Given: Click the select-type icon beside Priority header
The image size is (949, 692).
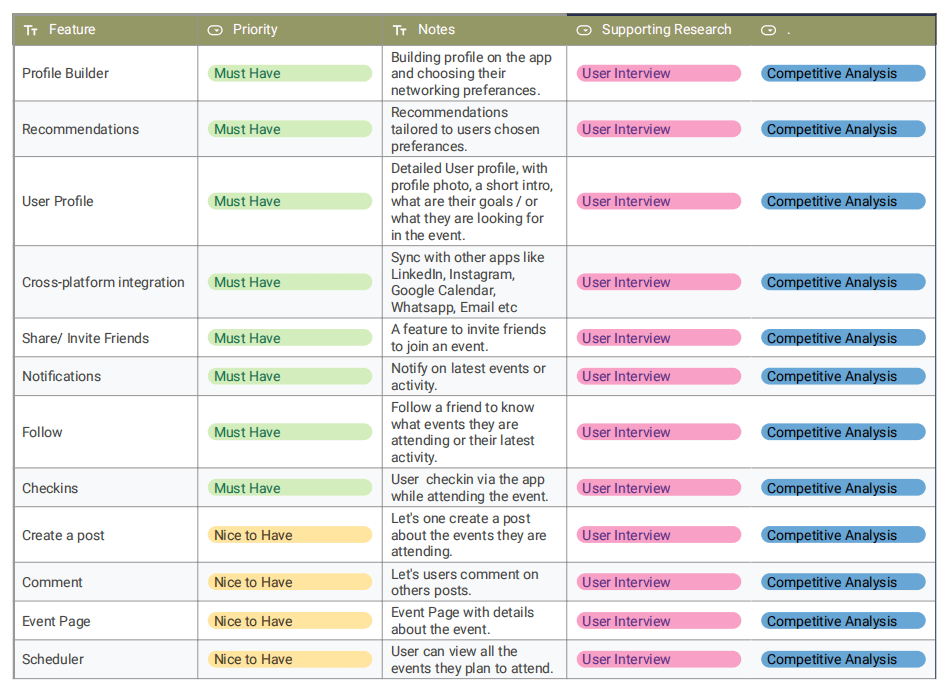Looking at the screenshot, I should coord(215,30).
